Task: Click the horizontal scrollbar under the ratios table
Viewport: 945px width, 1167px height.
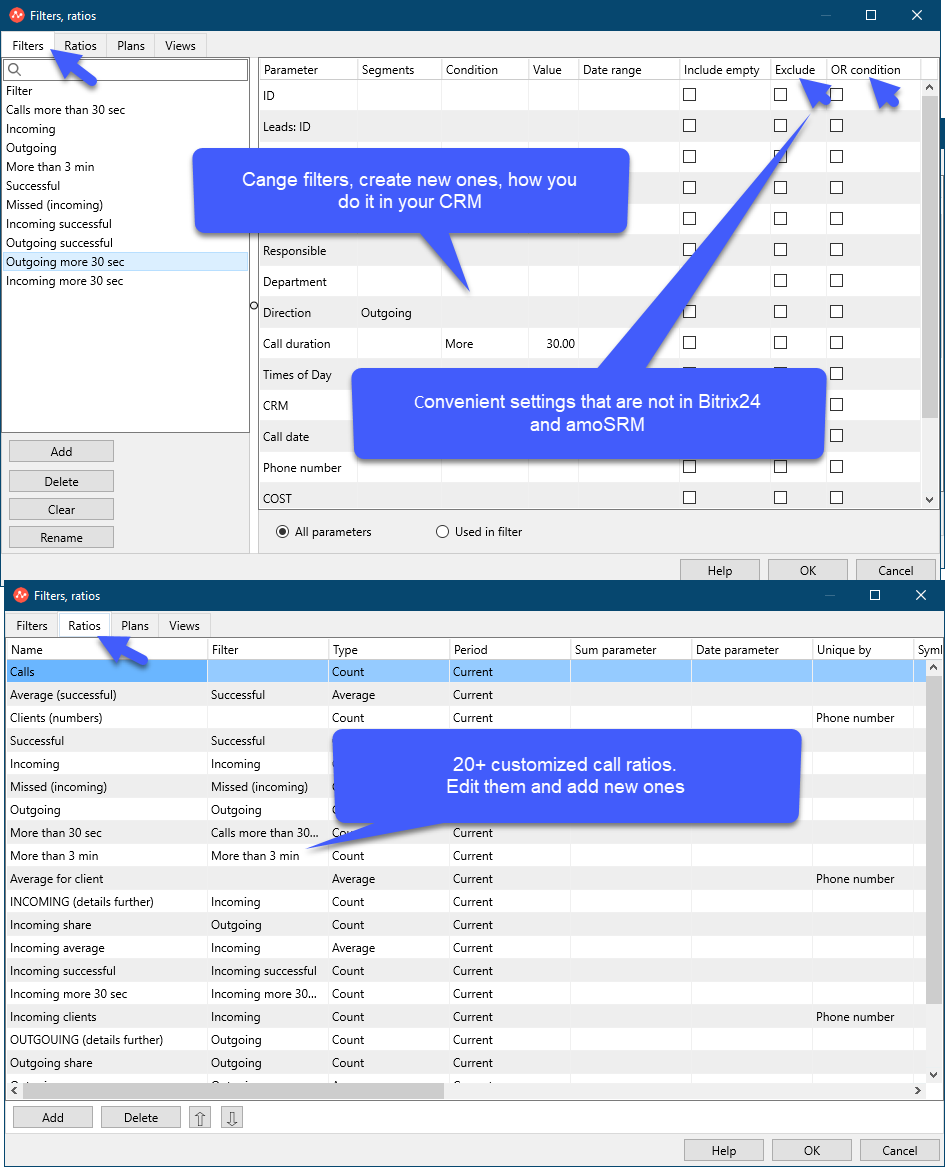Action: point(234,1090)
